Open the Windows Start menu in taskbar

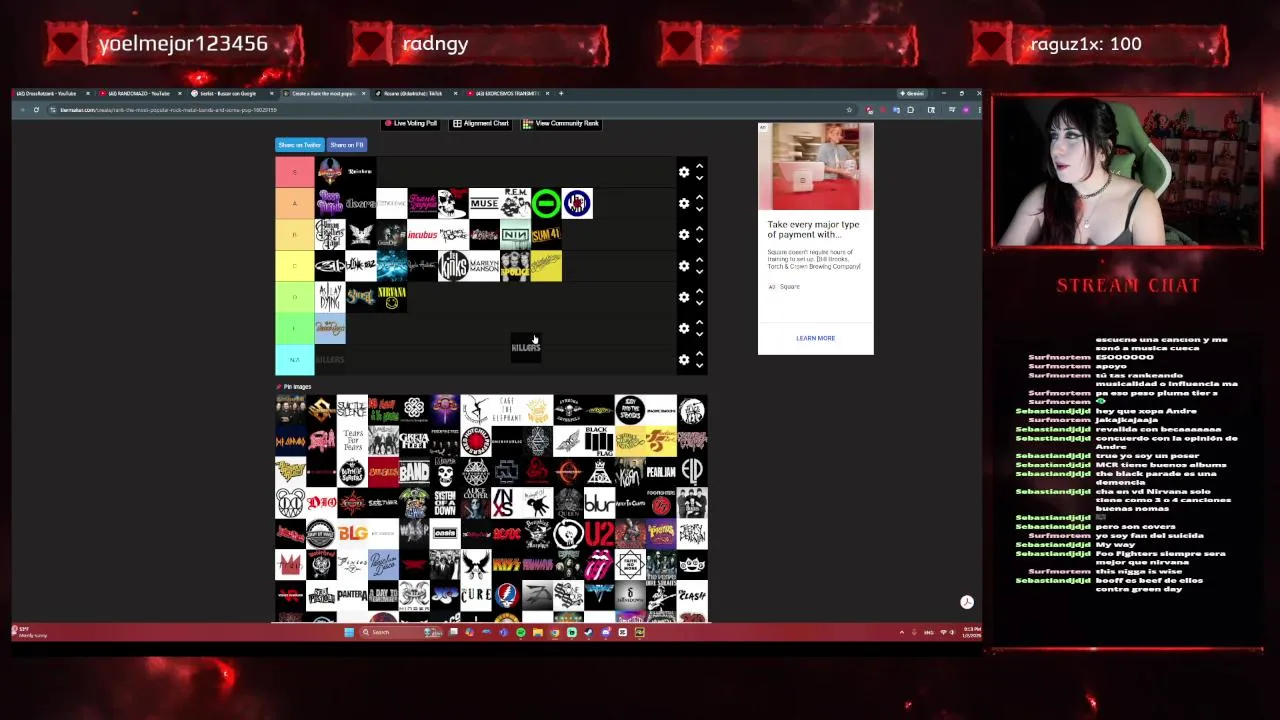click(348, 632)
